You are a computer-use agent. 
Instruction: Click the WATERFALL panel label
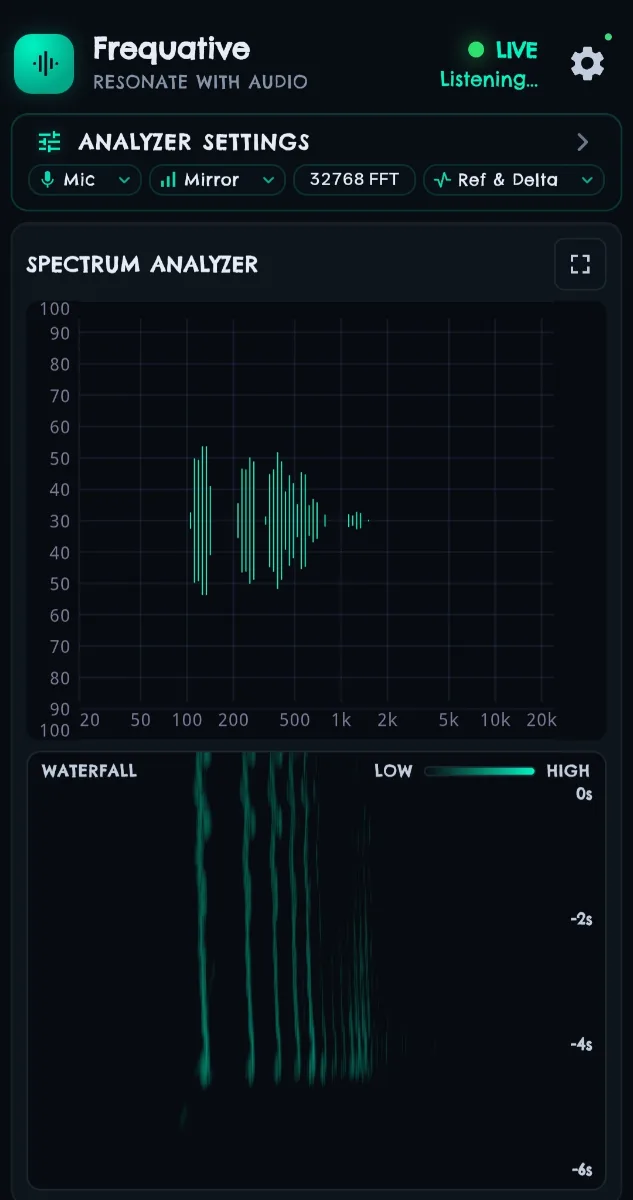(89, 771)
